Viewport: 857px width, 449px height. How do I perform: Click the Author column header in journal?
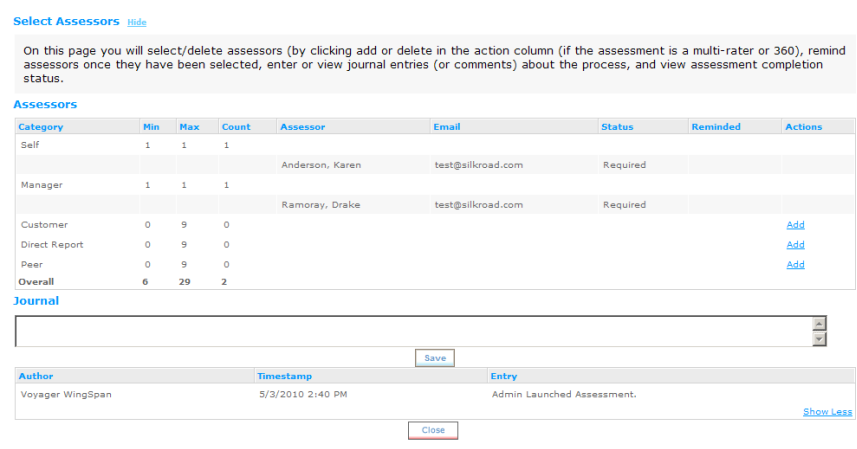[x=36, y=376]
